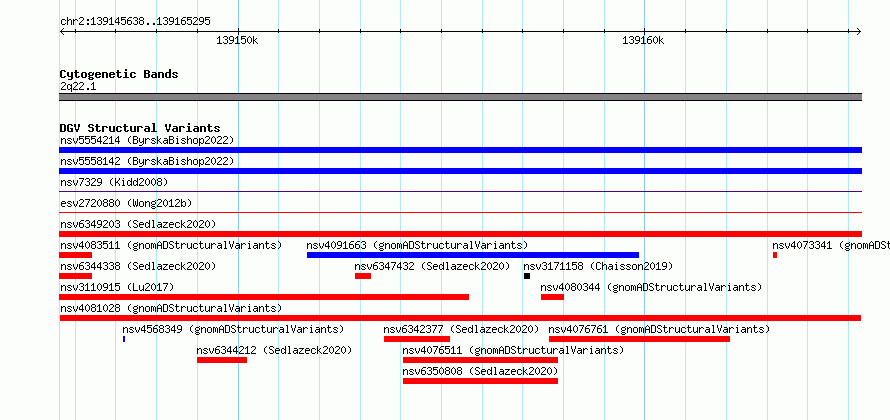Click the nsv3110915 (Lu2017) red bar
The height and width of the screenshot is (420, 890).
coord(264,297)
